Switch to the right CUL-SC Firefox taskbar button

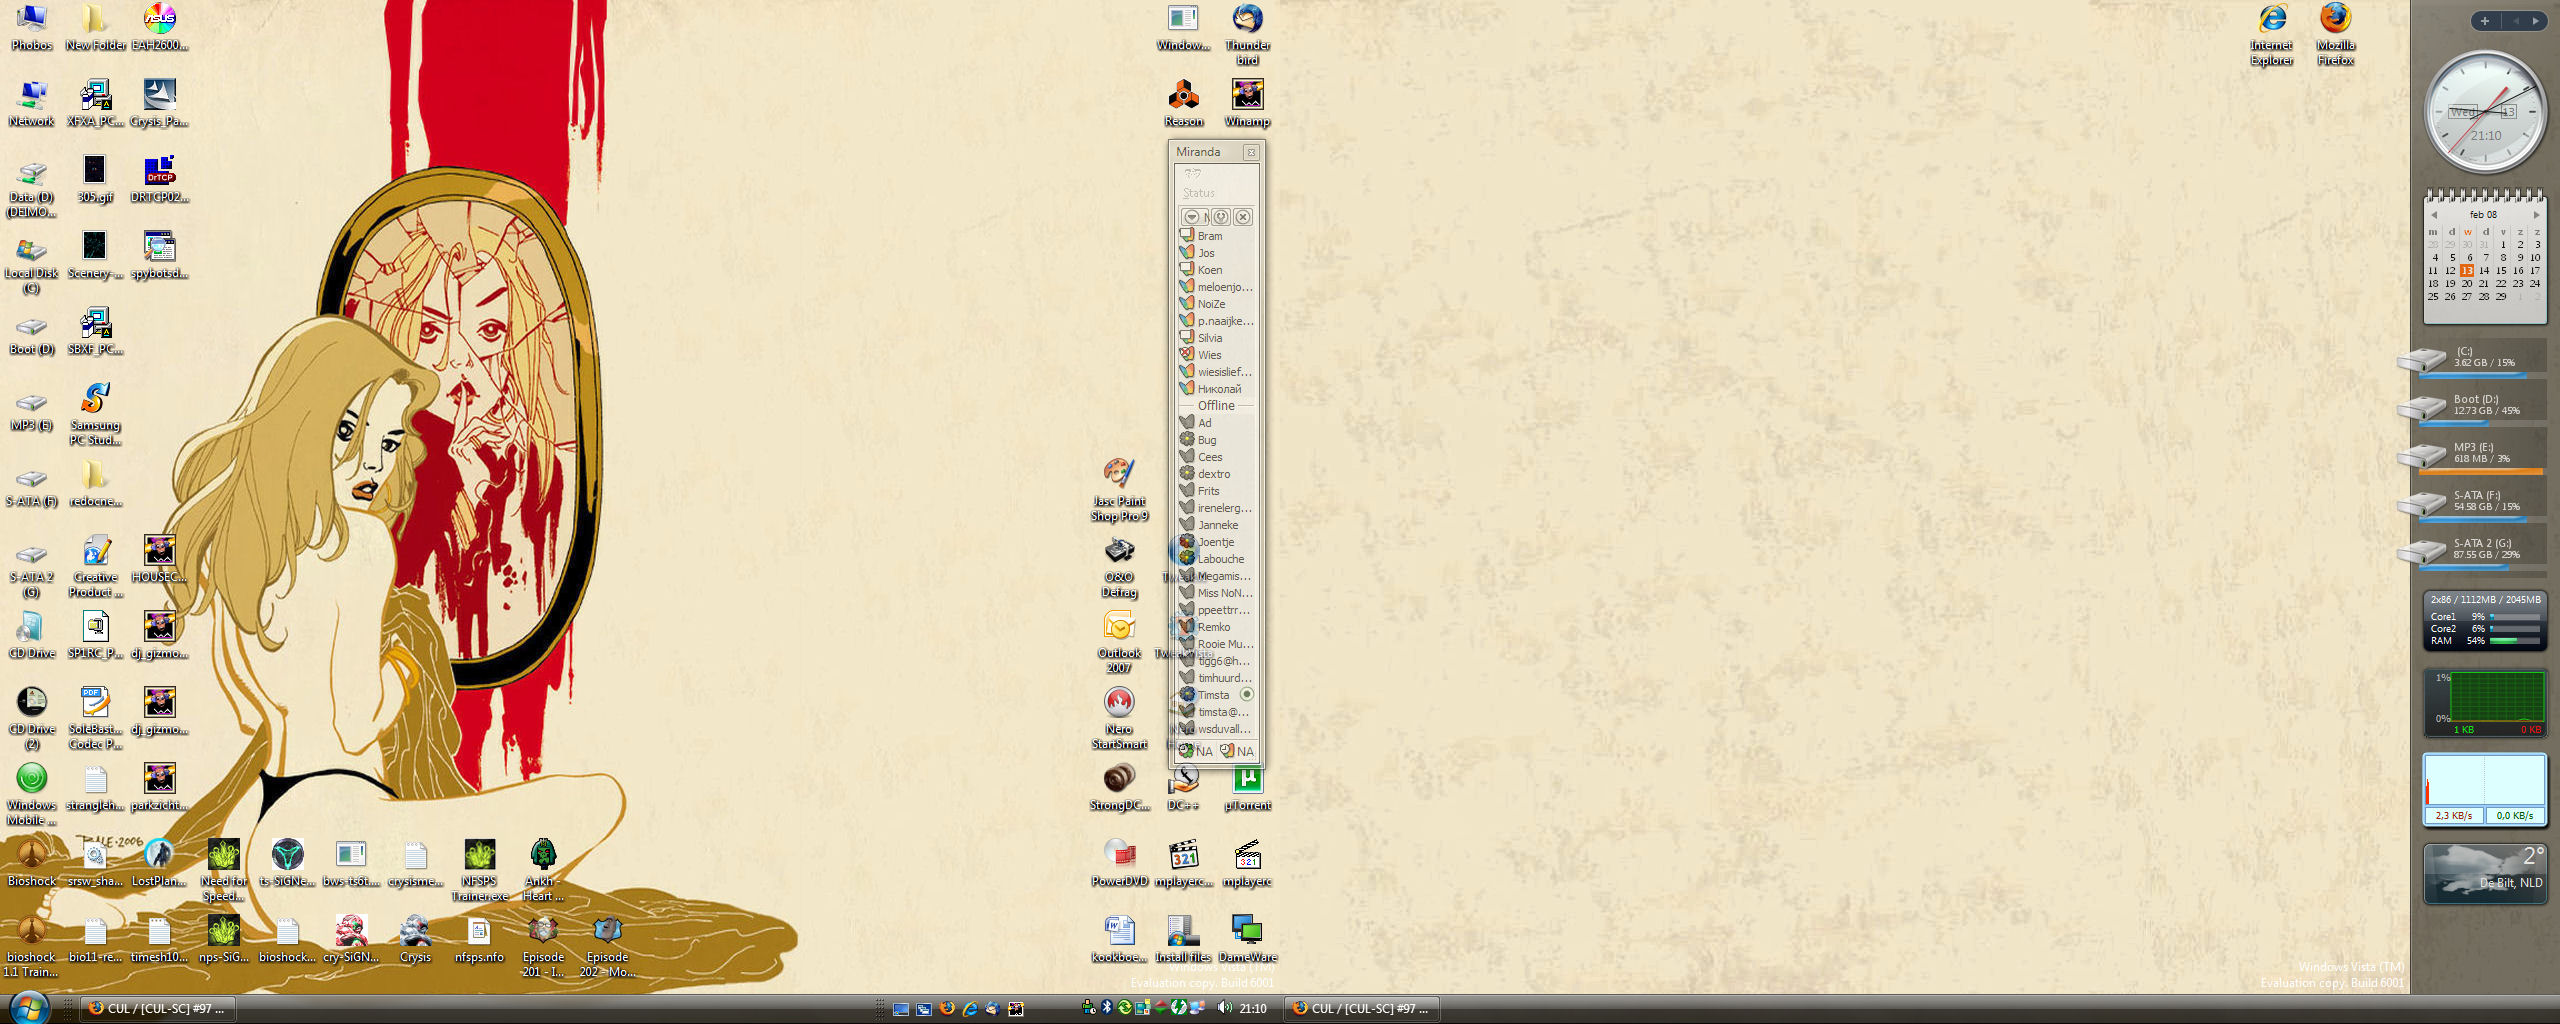click(1362, 1008)
